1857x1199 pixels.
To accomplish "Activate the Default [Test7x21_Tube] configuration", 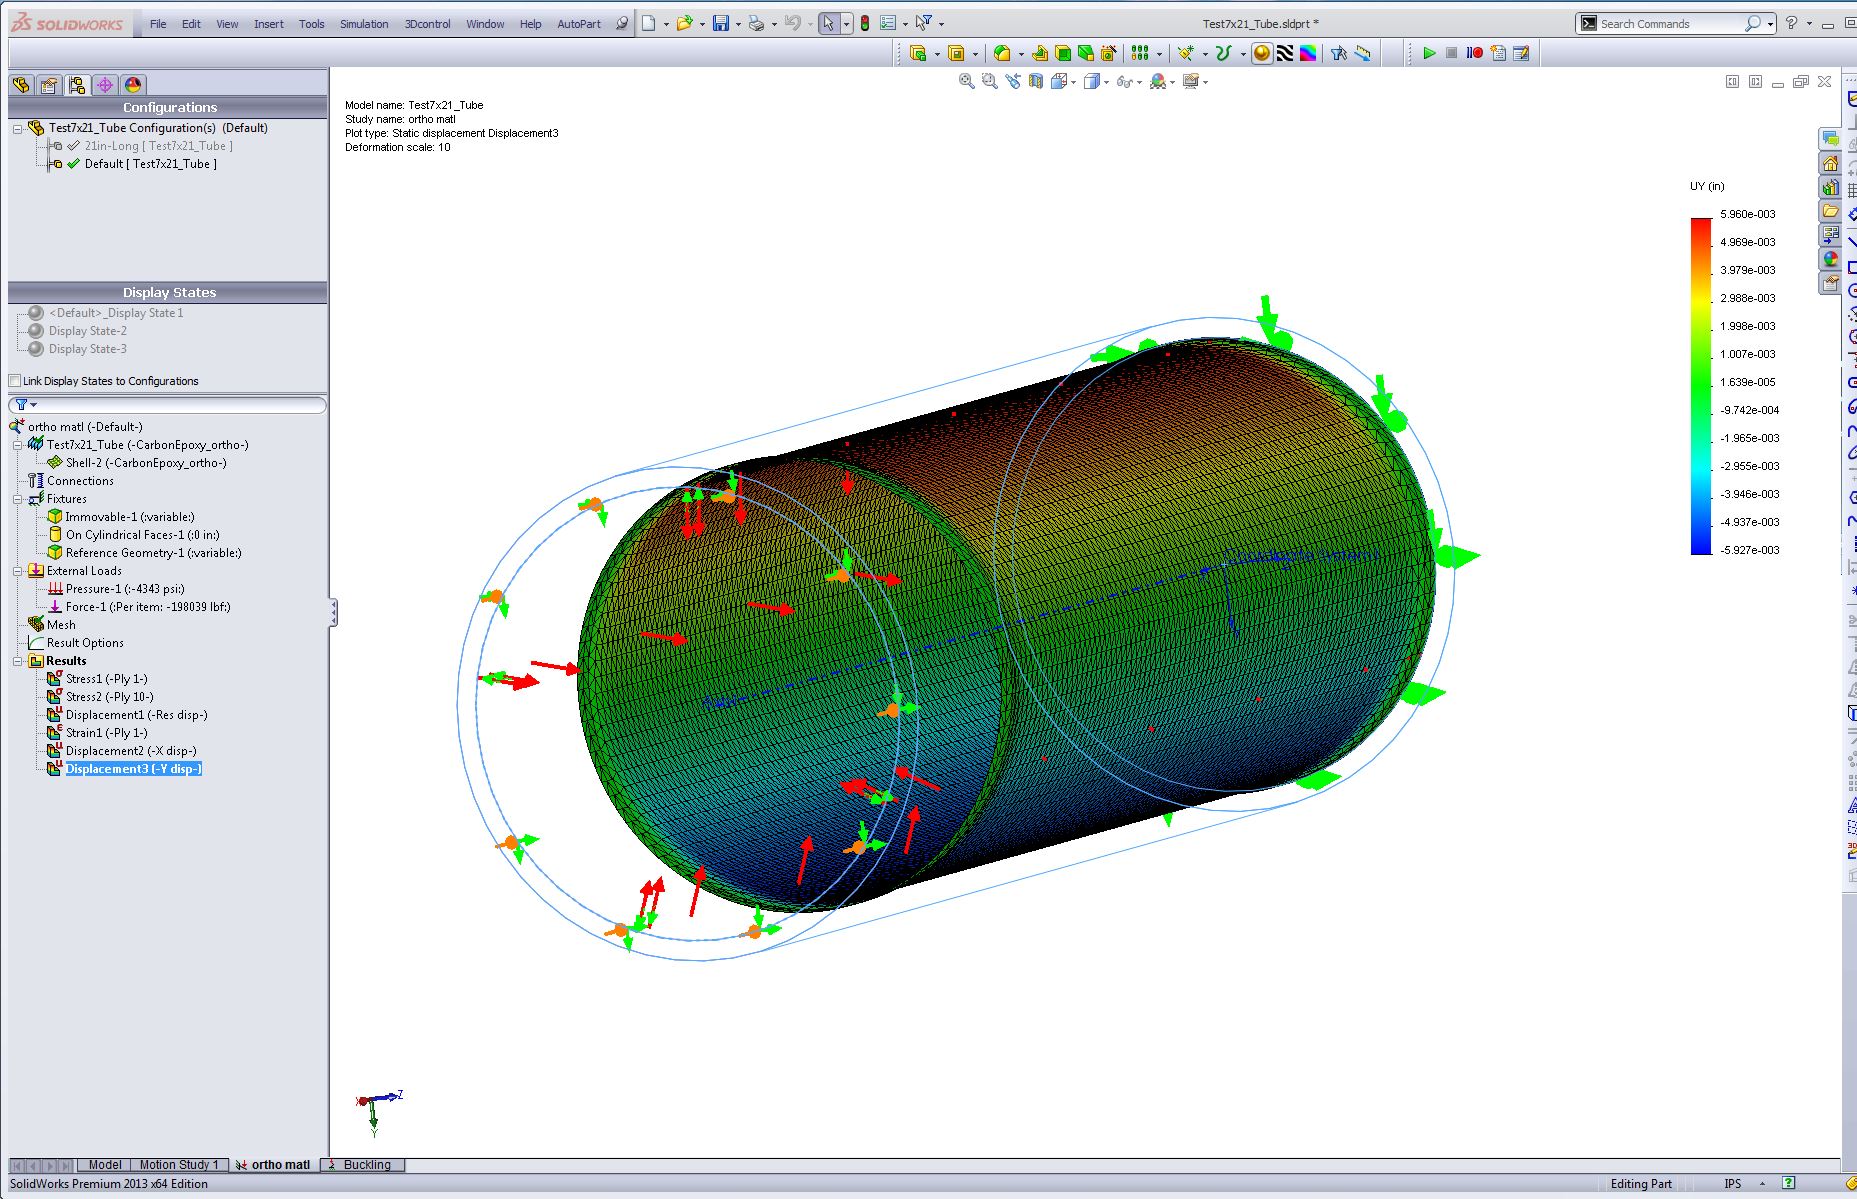I will point(150,164).
